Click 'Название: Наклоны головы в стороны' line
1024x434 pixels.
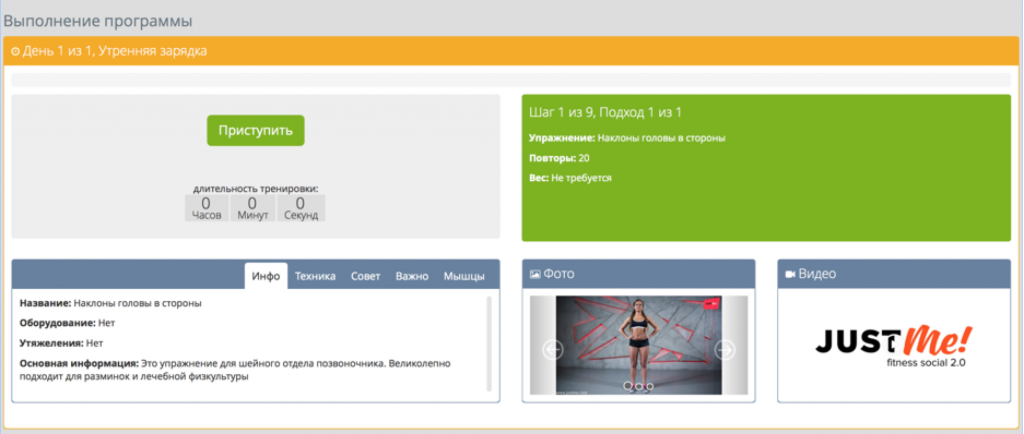pos(110,303)
